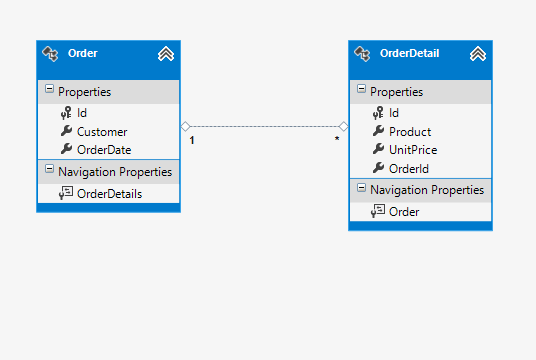
Task: Collapse the Order entity with chevron
Action: coord(166,54)
